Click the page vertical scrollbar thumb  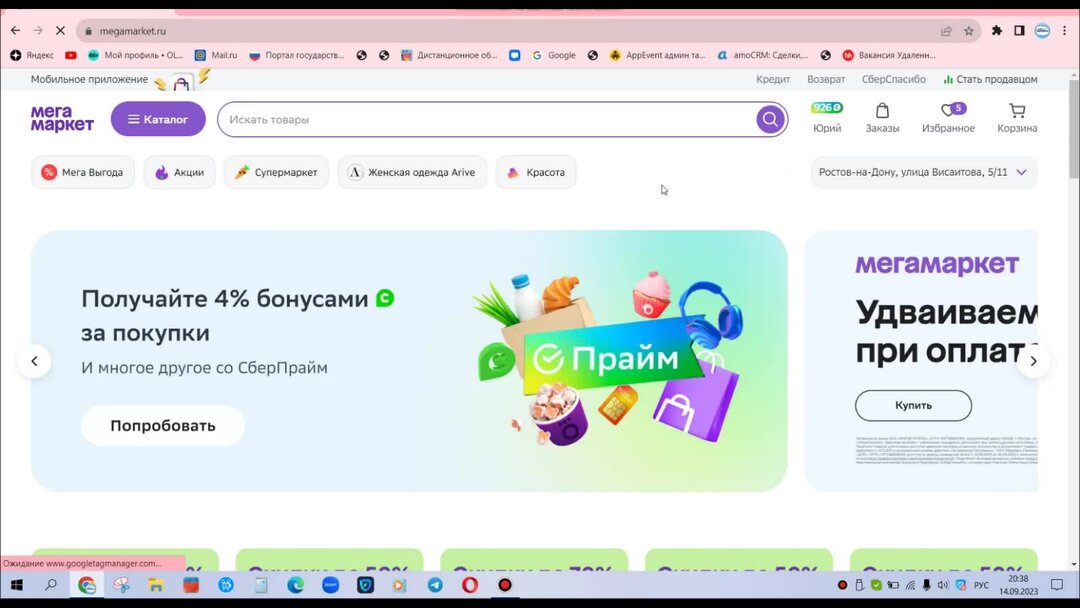click(1074, 131)
